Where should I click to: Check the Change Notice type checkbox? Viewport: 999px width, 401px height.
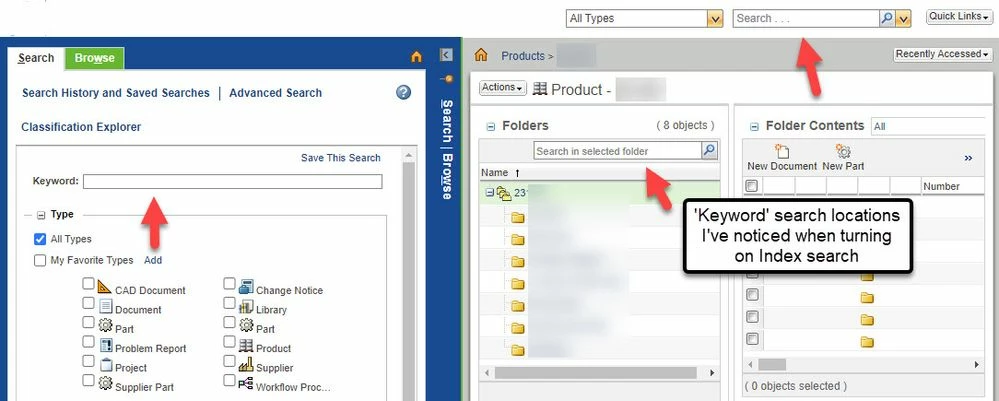point(229,284)
